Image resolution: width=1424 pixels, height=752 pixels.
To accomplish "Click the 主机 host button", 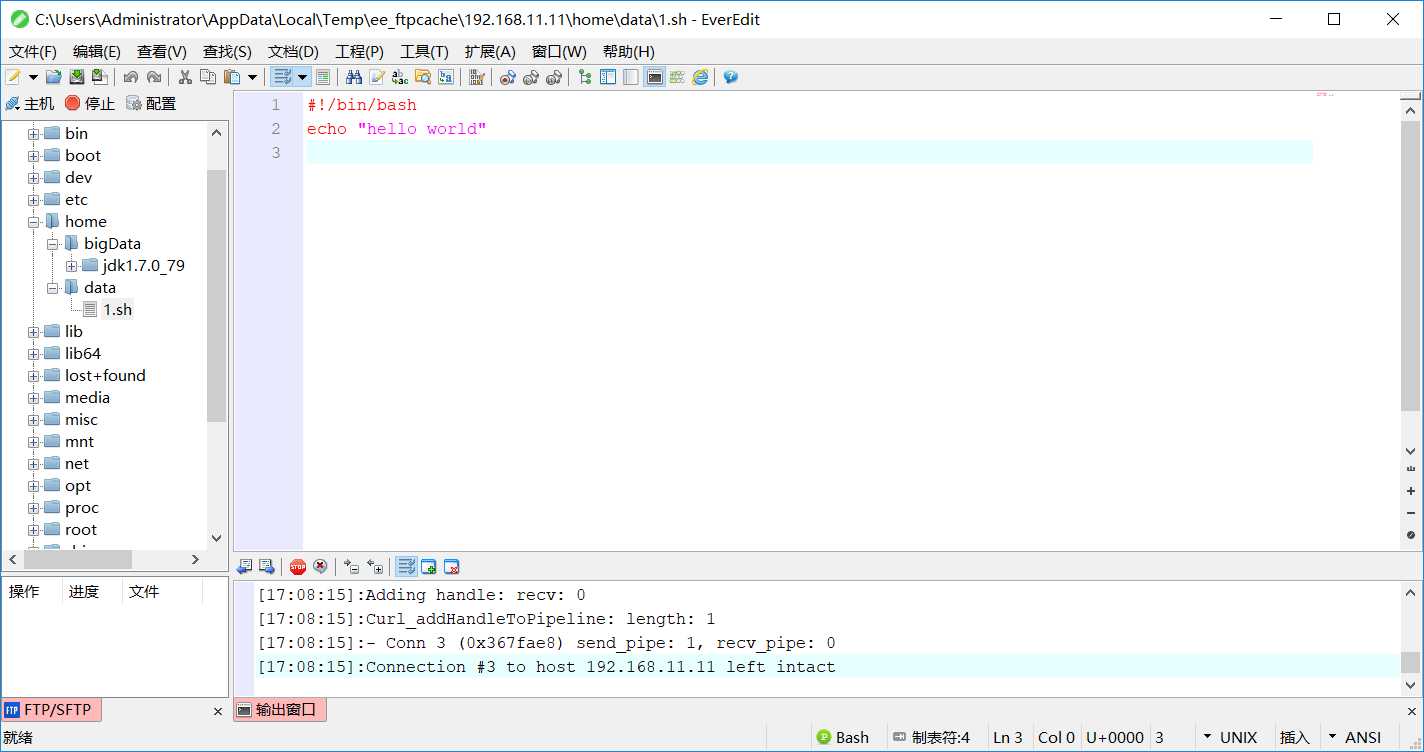I will (30, 103).
